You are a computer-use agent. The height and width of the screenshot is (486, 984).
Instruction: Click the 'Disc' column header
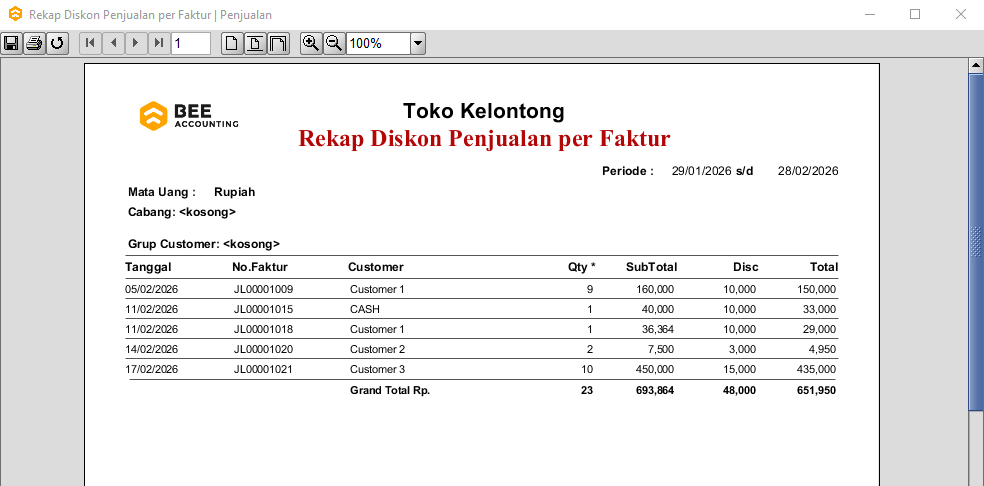746,267
